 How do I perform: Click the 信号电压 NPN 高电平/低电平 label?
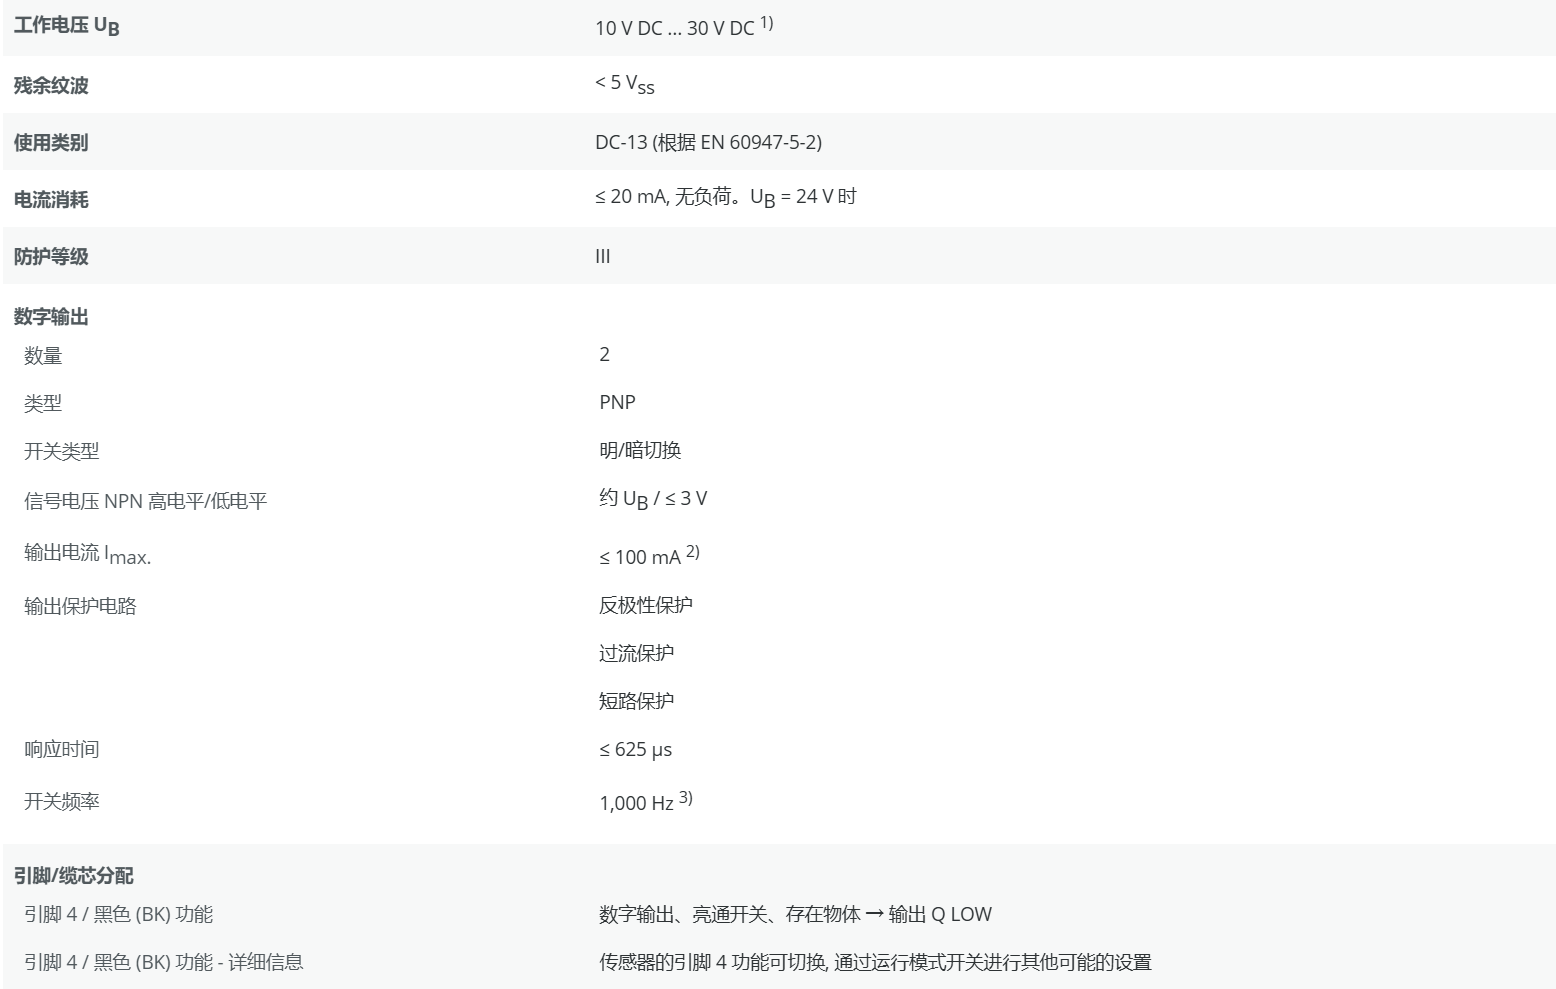(x=145, y=501)
